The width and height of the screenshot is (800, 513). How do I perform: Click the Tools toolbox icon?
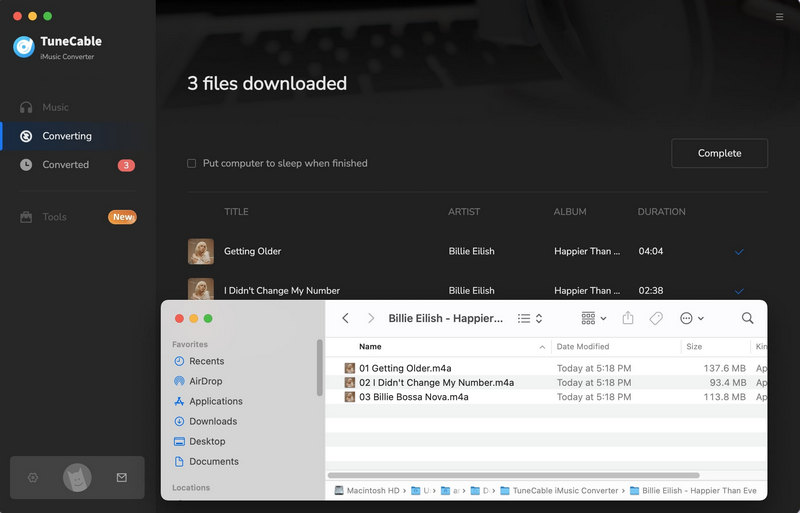coord(26,217)
